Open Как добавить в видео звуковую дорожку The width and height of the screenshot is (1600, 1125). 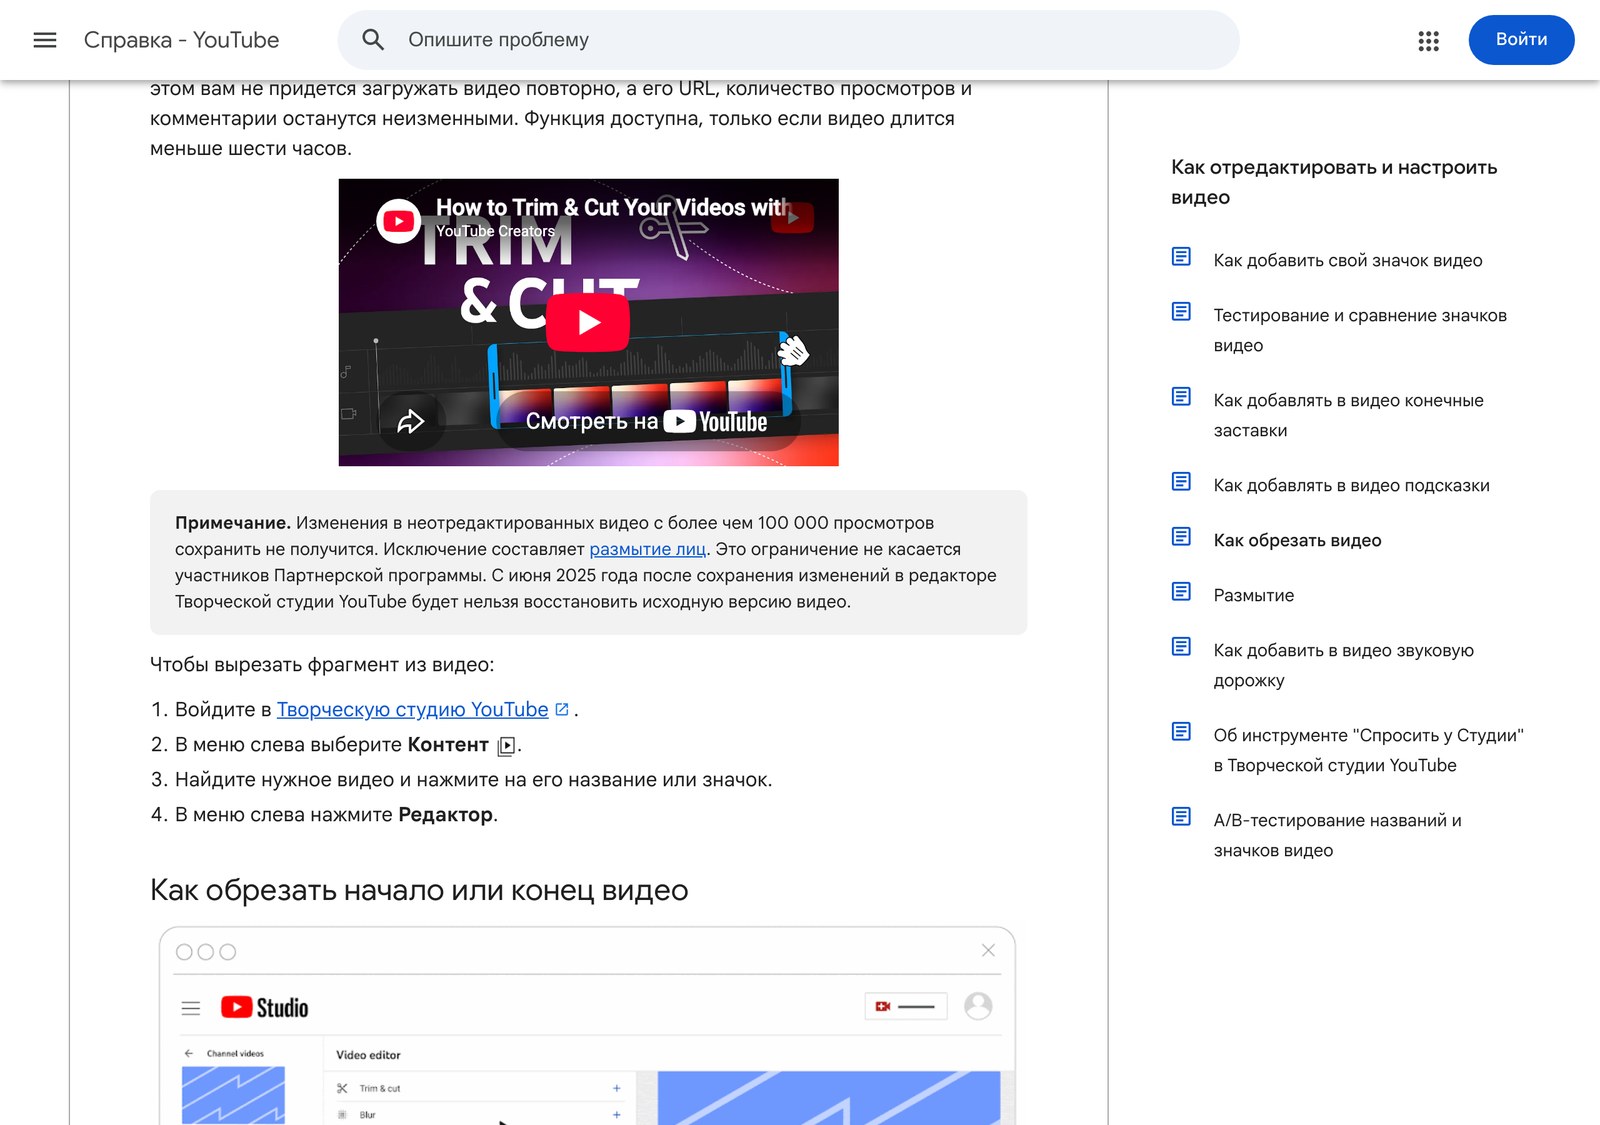(x=1343, y=665)
